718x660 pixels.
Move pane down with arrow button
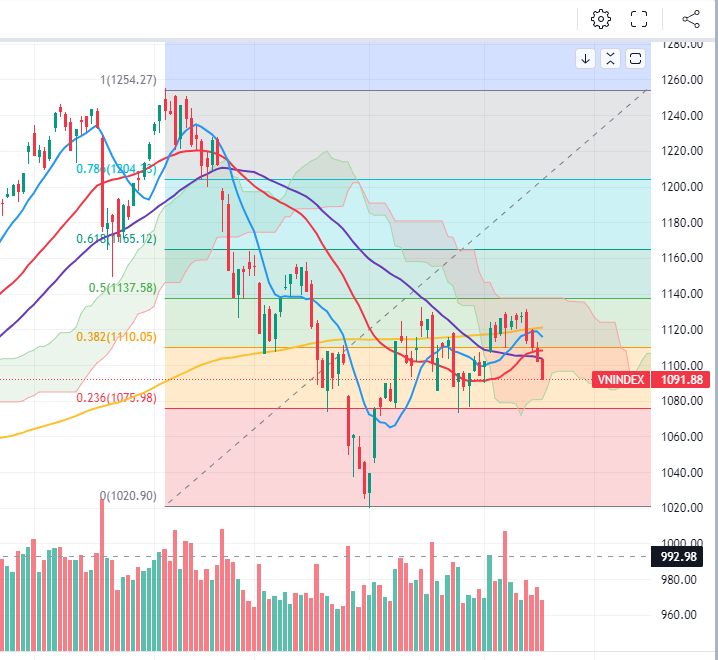[x=586, y=59]
